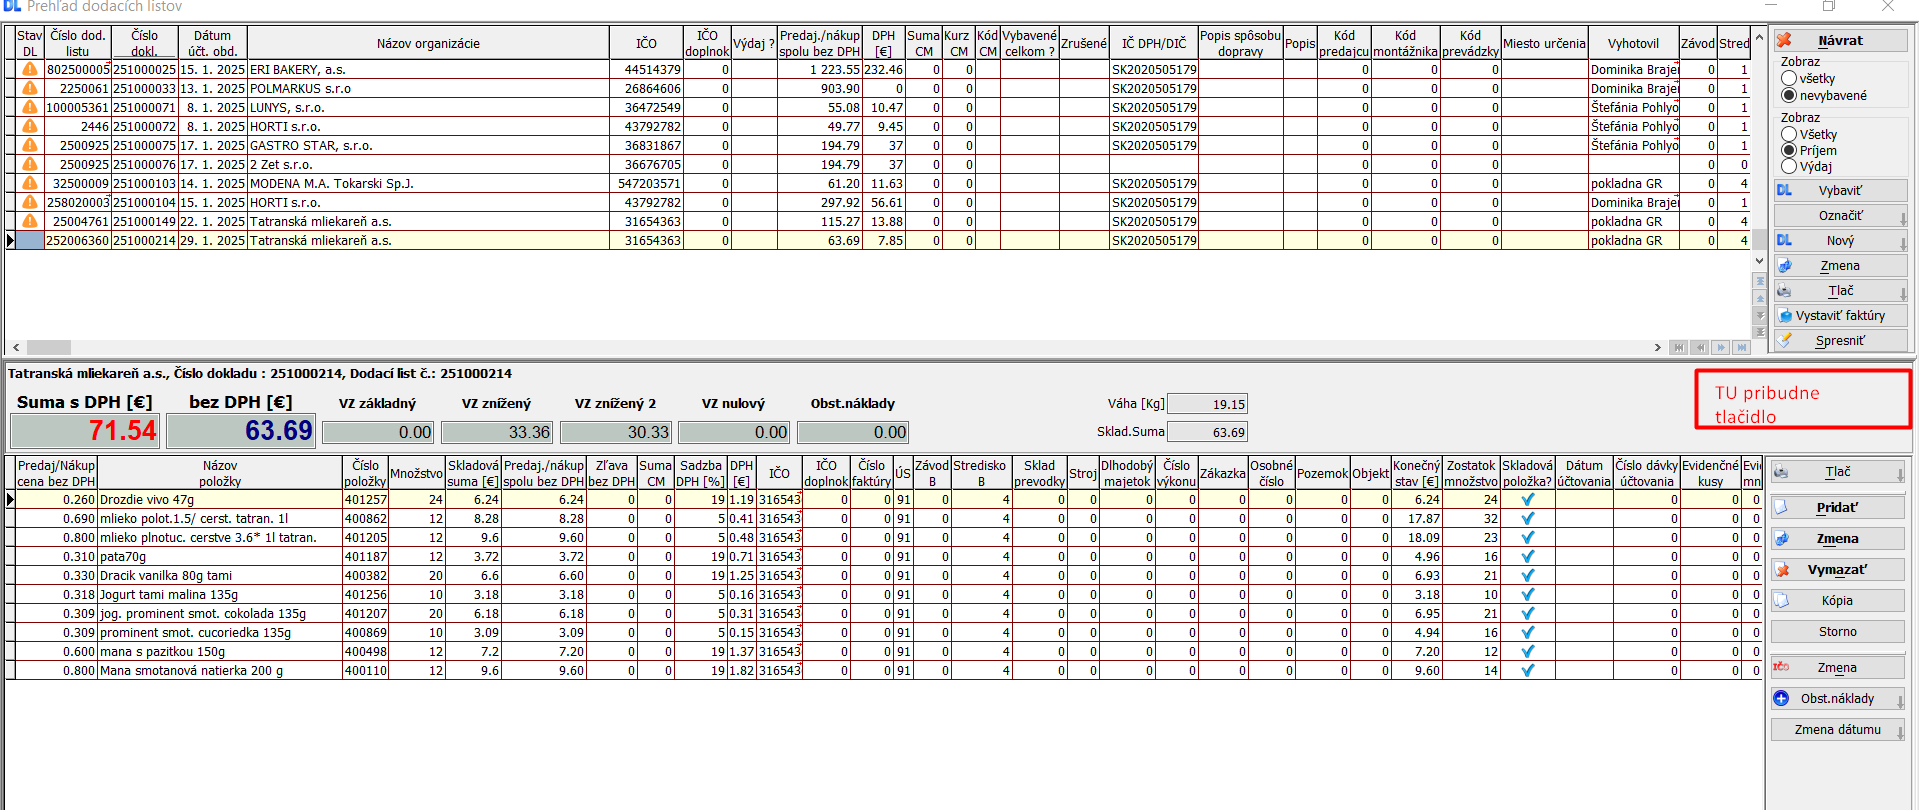Select the upper 'všetky' radio option

[x=1789, y=79]
